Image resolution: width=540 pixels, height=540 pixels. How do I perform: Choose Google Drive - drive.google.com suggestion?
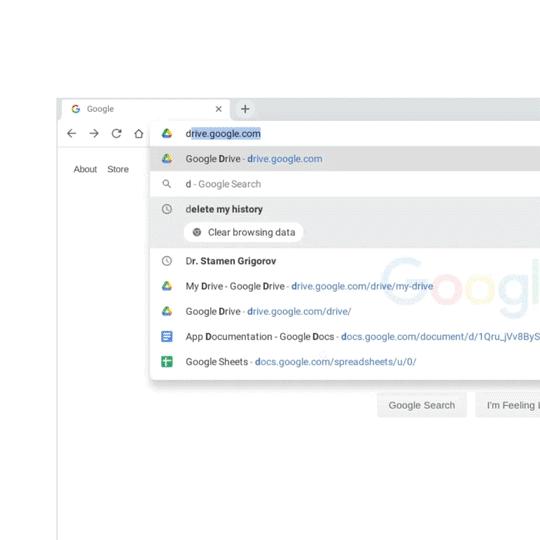[345, 159]
